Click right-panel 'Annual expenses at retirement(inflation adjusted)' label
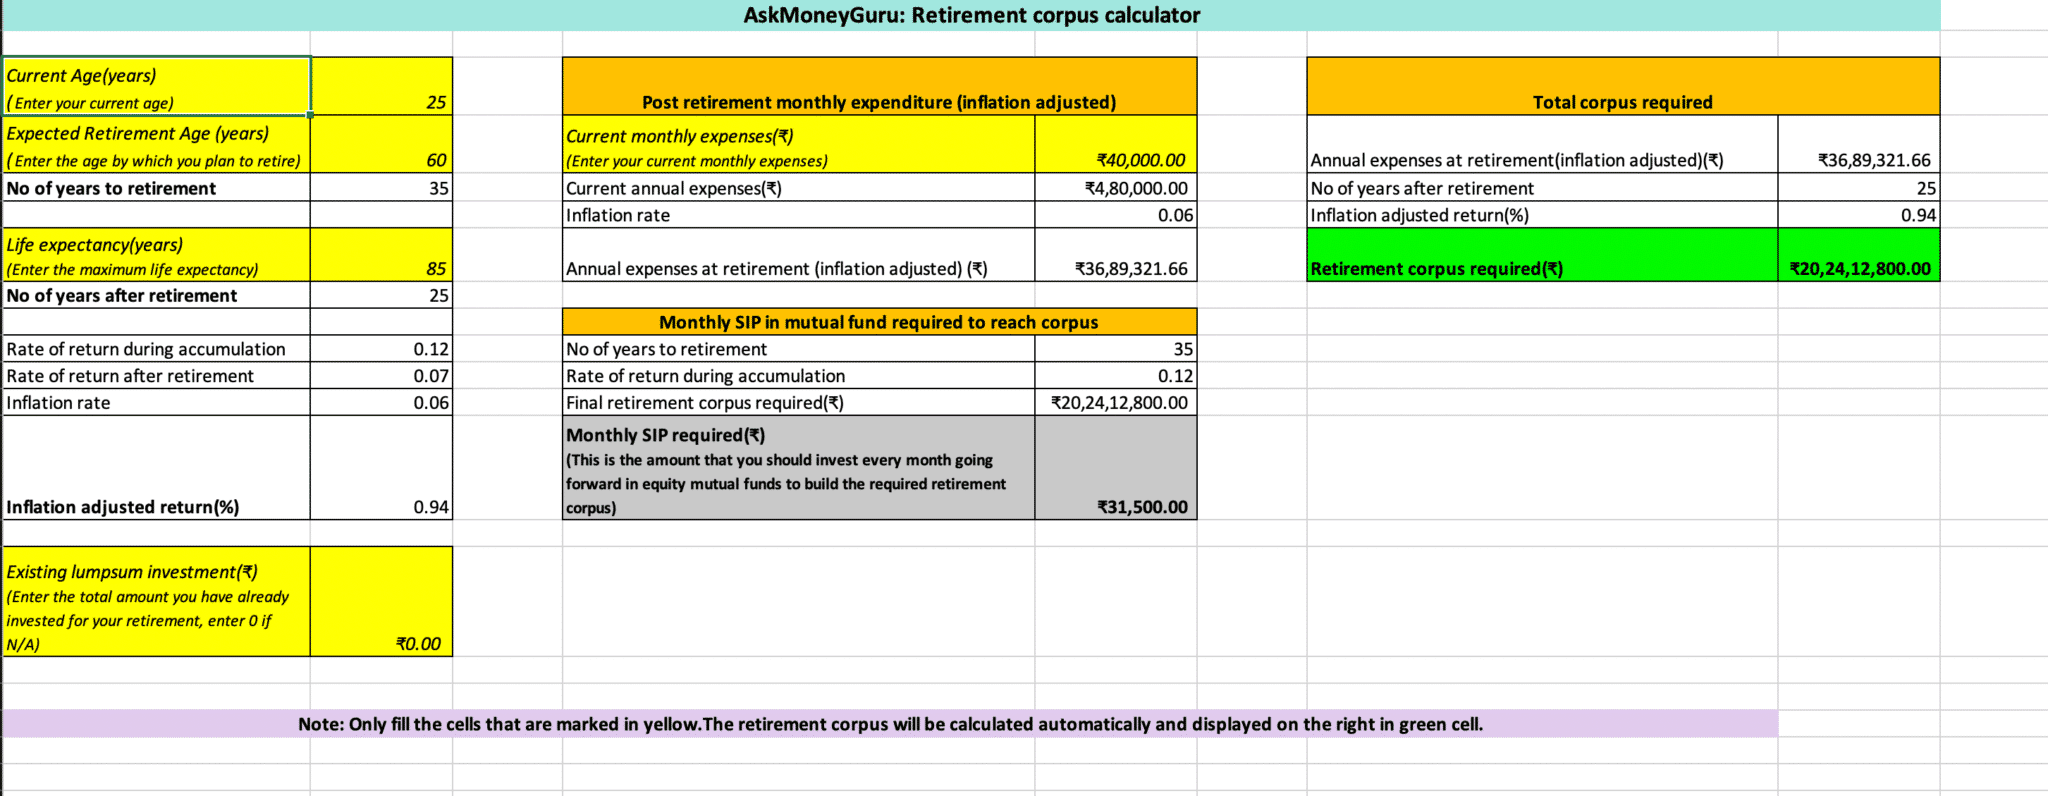This screenshot has height=796, width=2048. coord(1542,144)
